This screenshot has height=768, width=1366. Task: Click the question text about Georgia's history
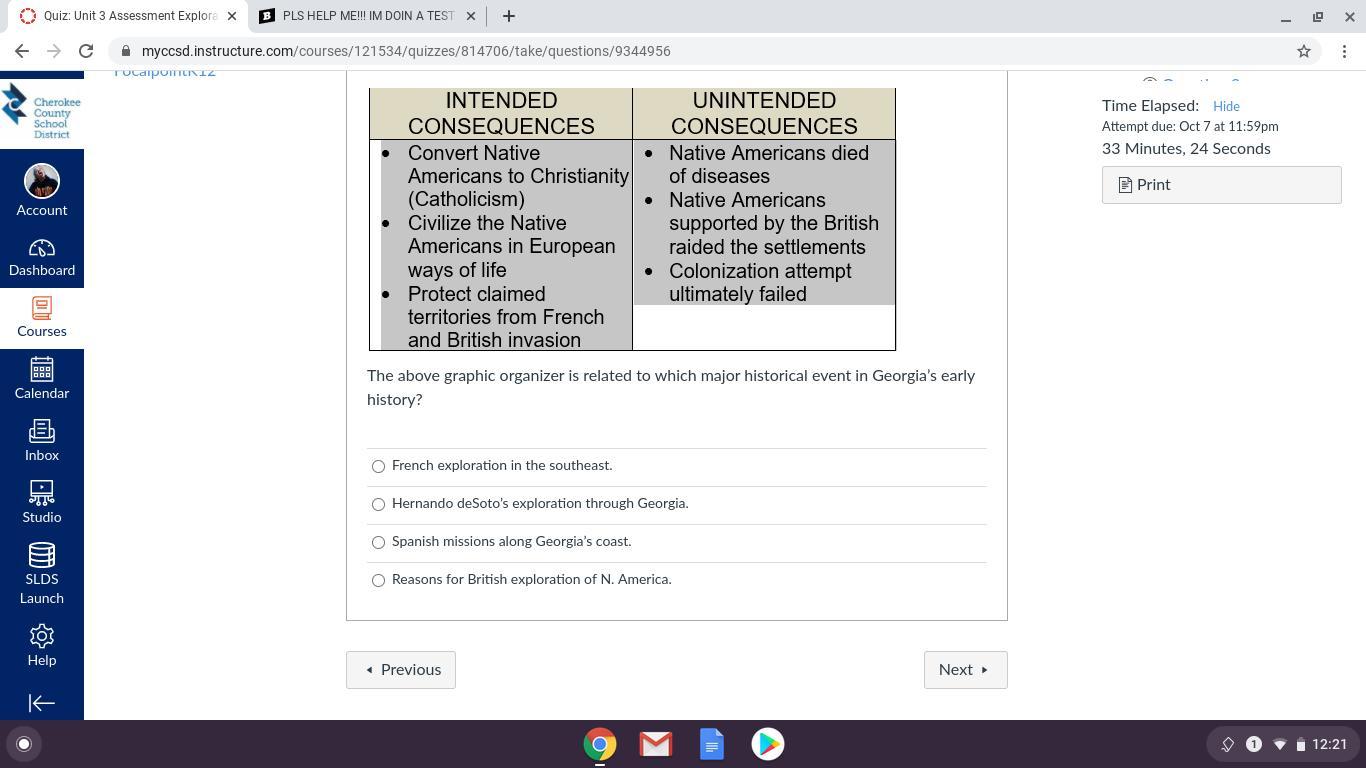671,388
